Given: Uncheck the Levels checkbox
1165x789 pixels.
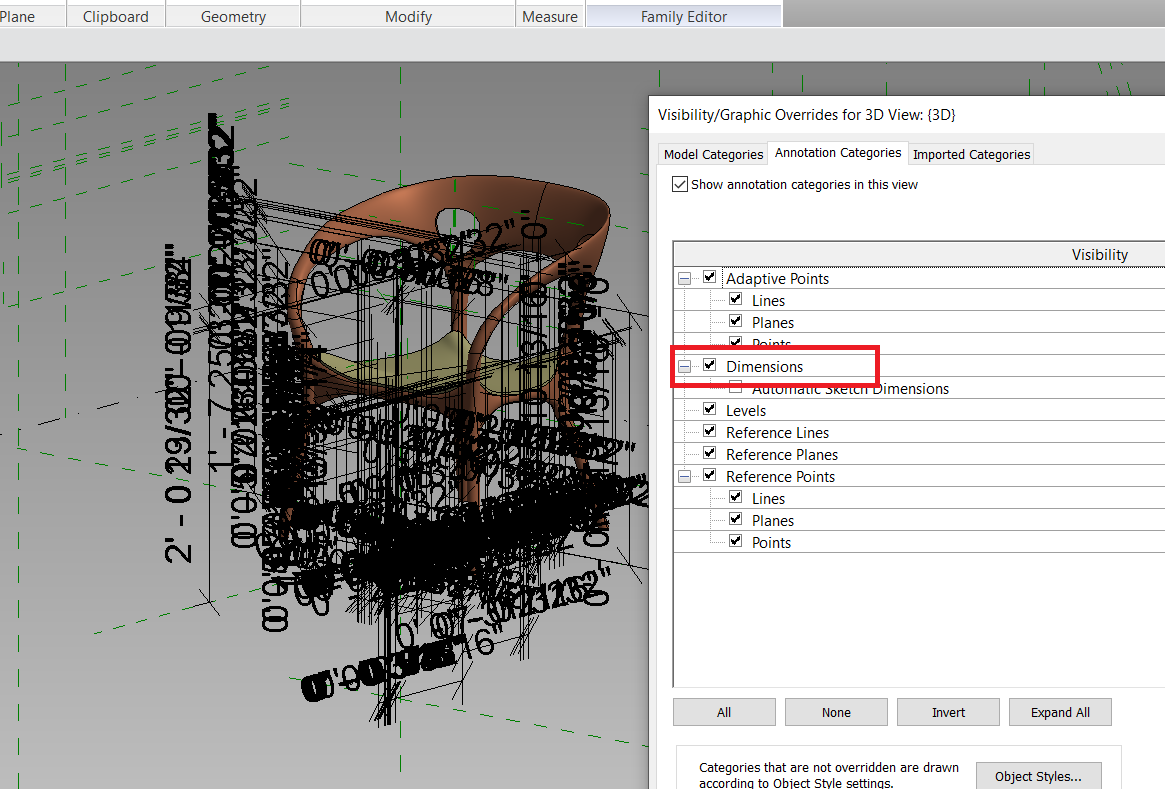Looking at the screenshot, I should [710, 409].
